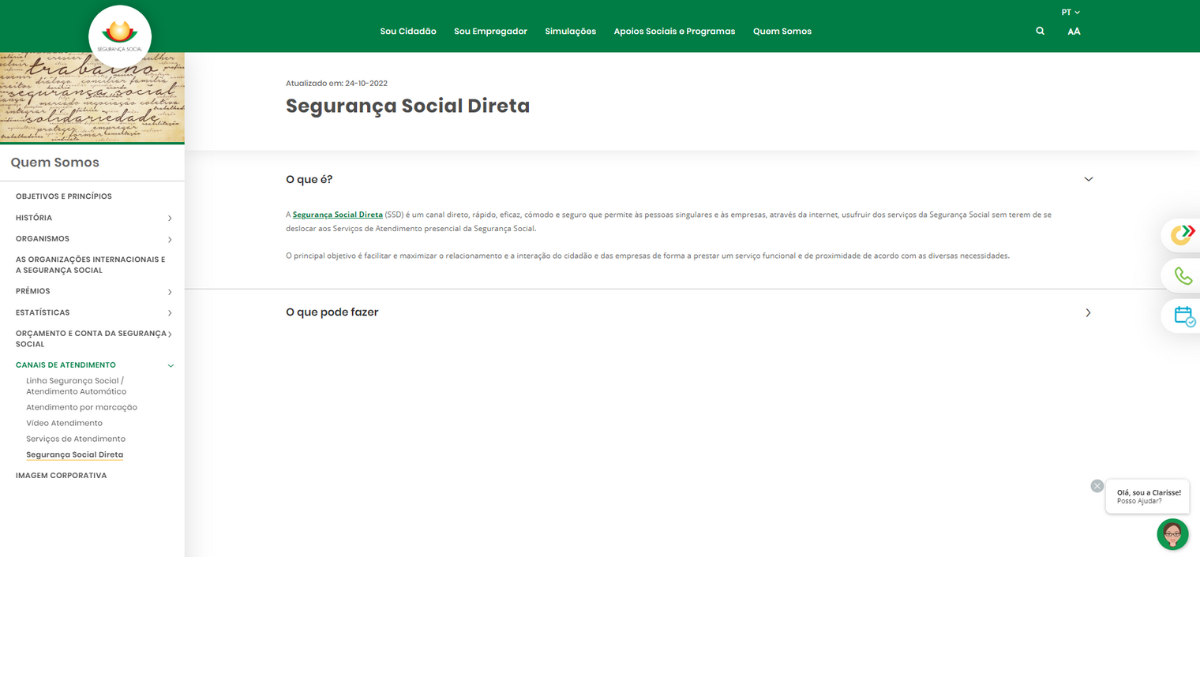Collapse the 'O que é?' section

tap(1088, 180)
